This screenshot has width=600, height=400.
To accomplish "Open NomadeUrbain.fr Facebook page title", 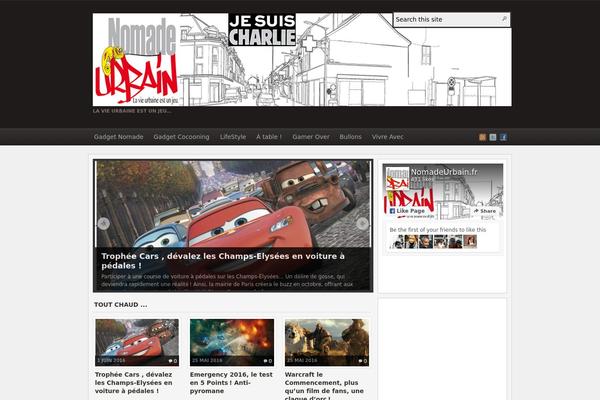I will coord(444,172).
